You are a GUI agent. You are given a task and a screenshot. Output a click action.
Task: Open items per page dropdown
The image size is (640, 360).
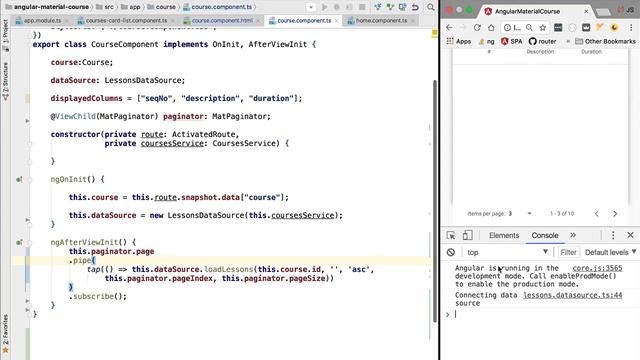coord(520,213)
